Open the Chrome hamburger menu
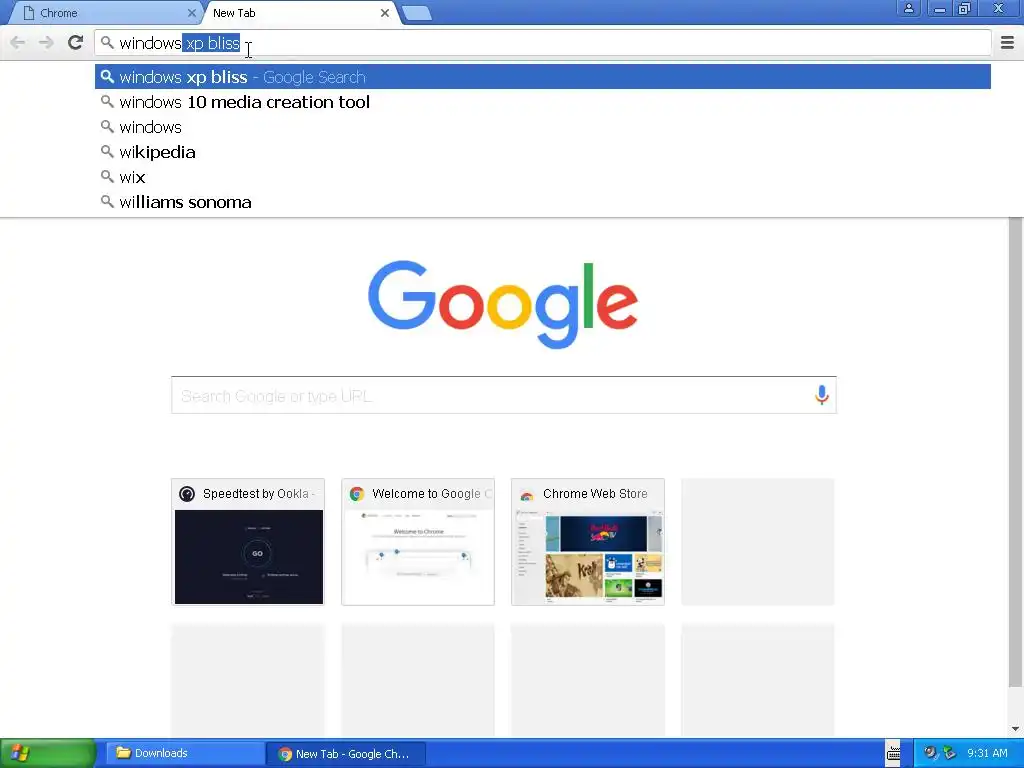This screenshot has height=768, width=1024. pos(1007,43)
